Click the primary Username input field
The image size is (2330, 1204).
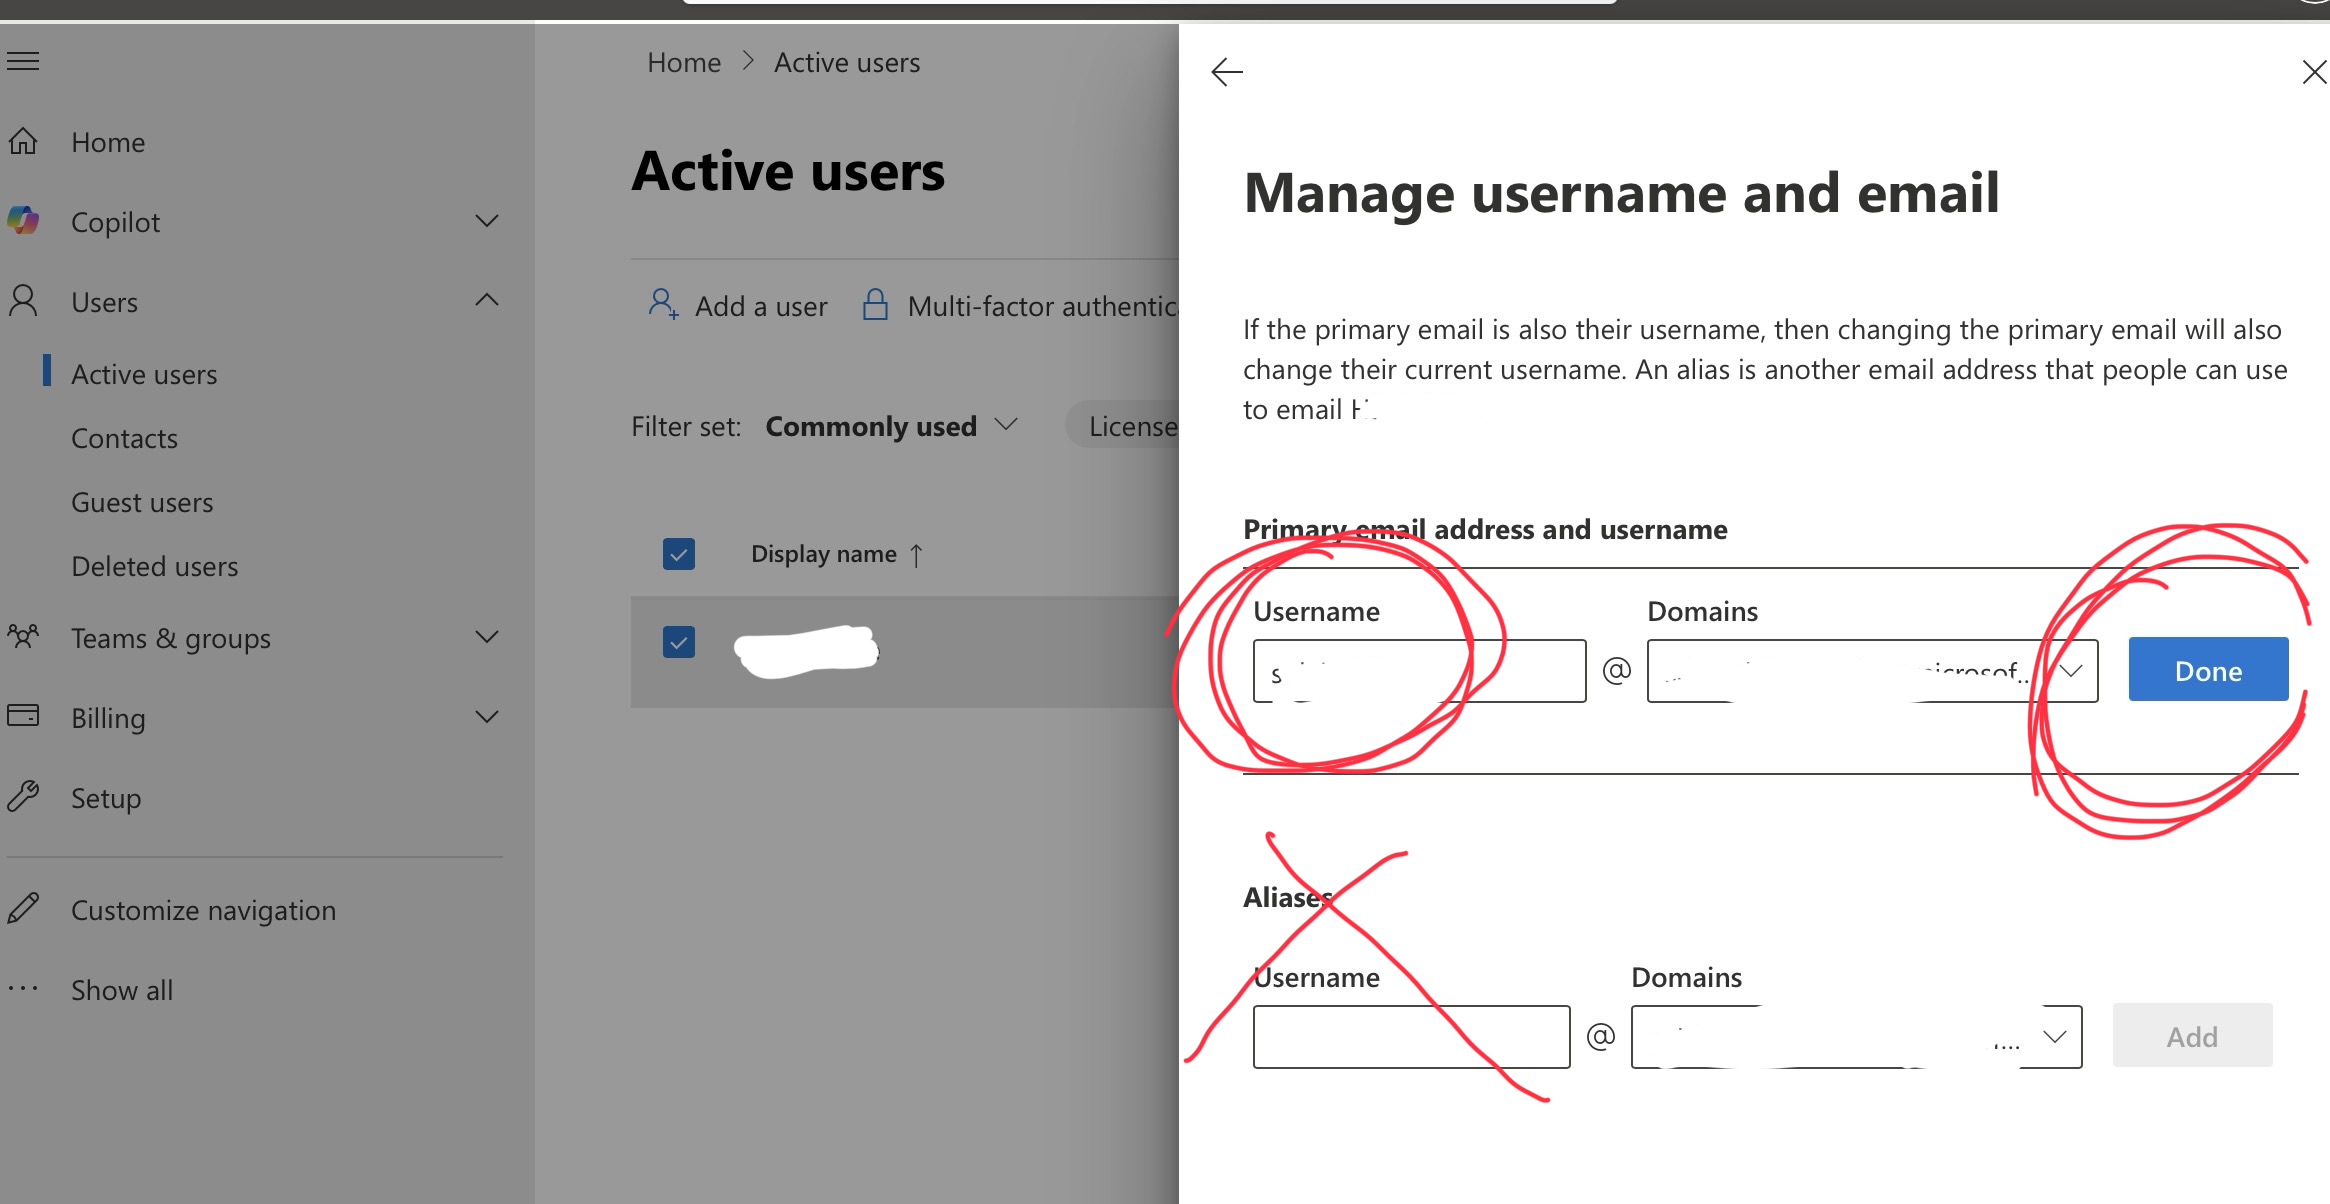1419,671
